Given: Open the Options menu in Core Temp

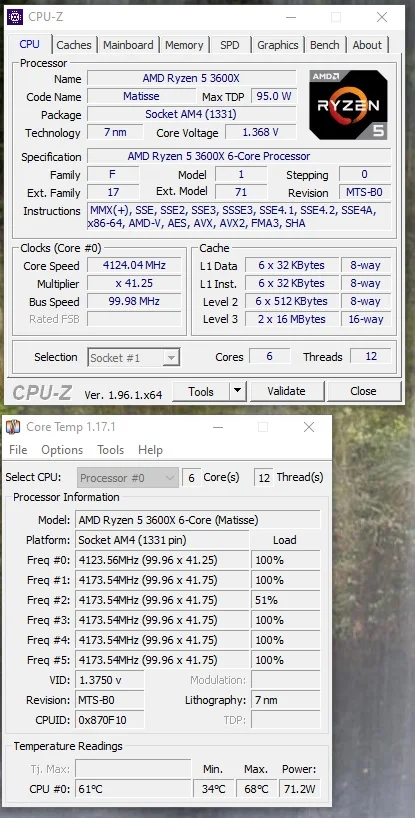Looking at the screenshot, I should [x=62, y=450].
